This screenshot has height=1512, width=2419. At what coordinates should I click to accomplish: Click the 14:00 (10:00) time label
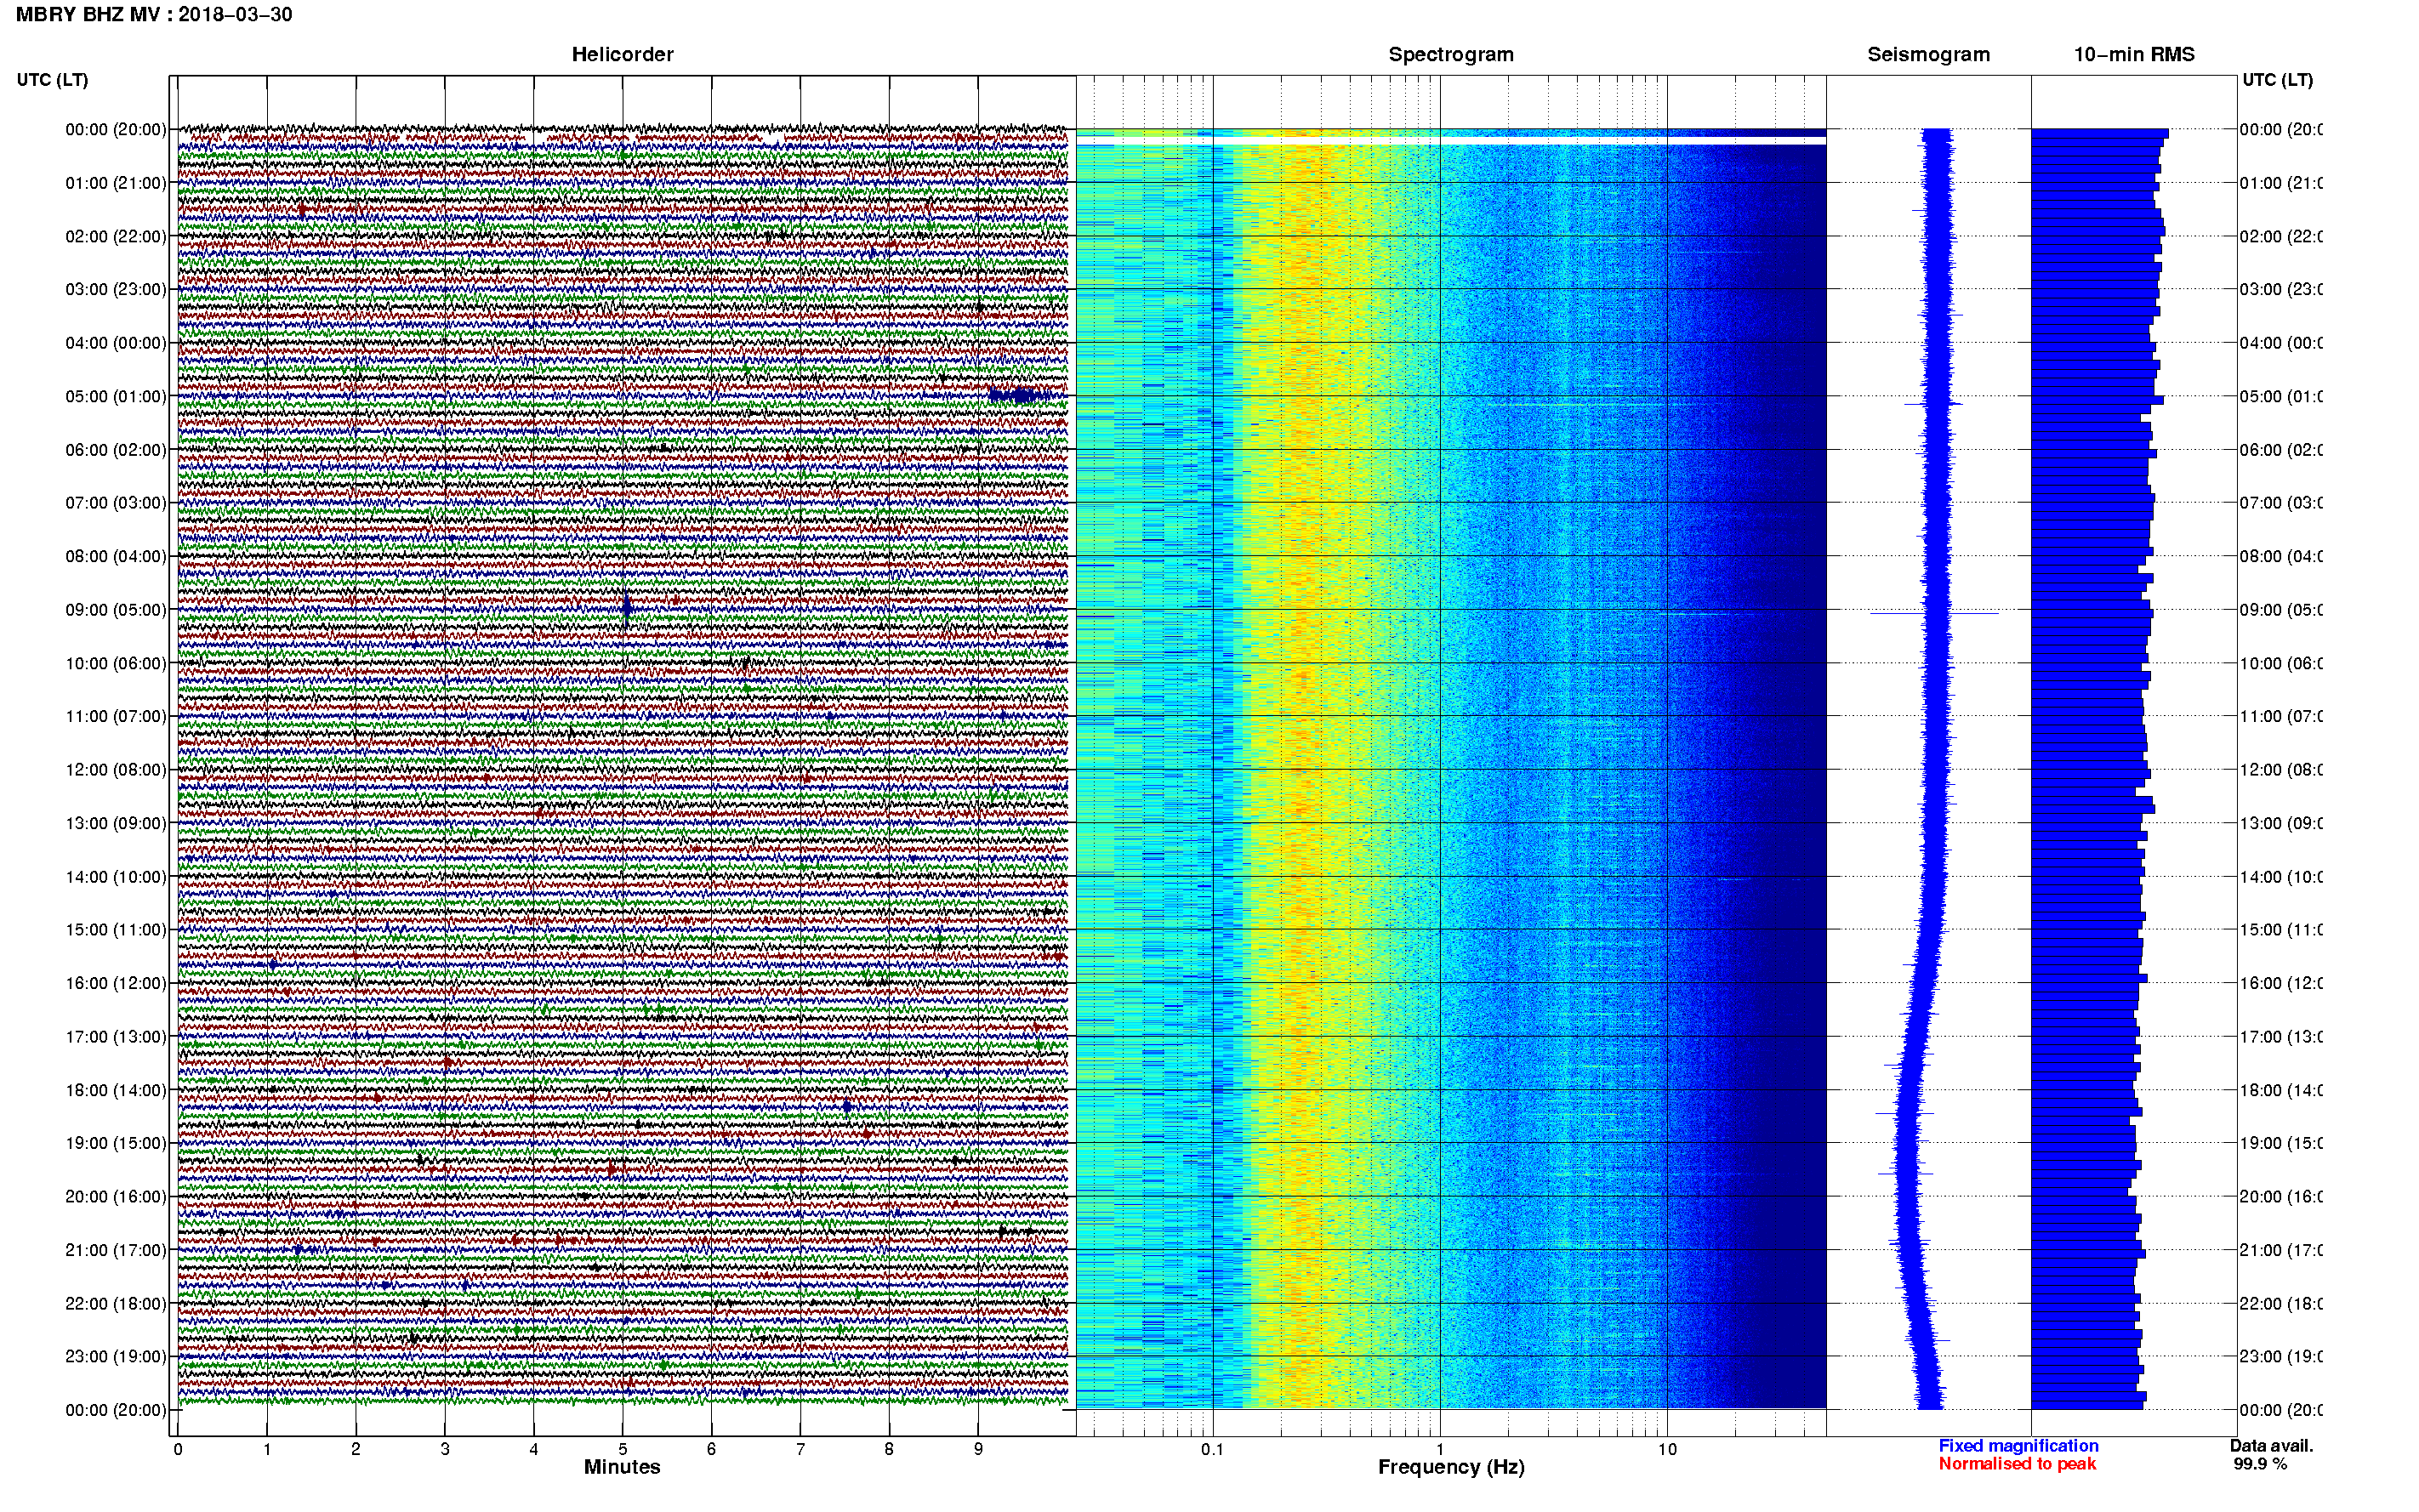[x=116, y=877]
